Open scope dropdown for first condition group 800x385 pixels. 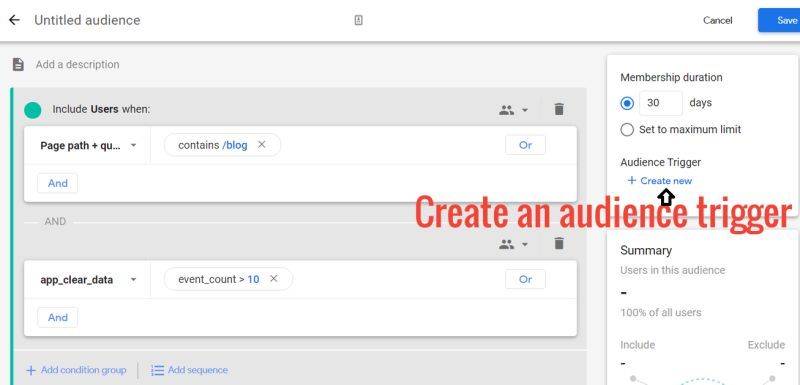(x=513, y=110)
